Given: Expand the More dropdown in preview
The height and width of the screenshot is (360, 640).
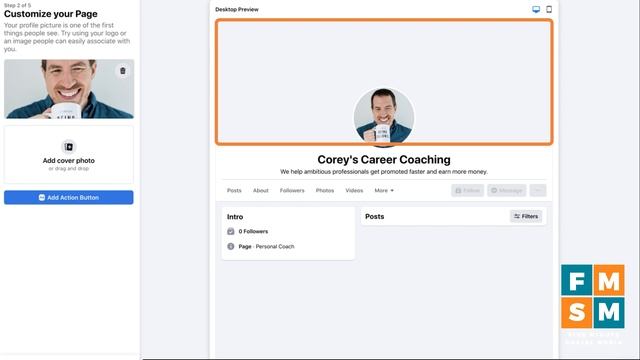Looking at the screenshot, I should point(384,191).
